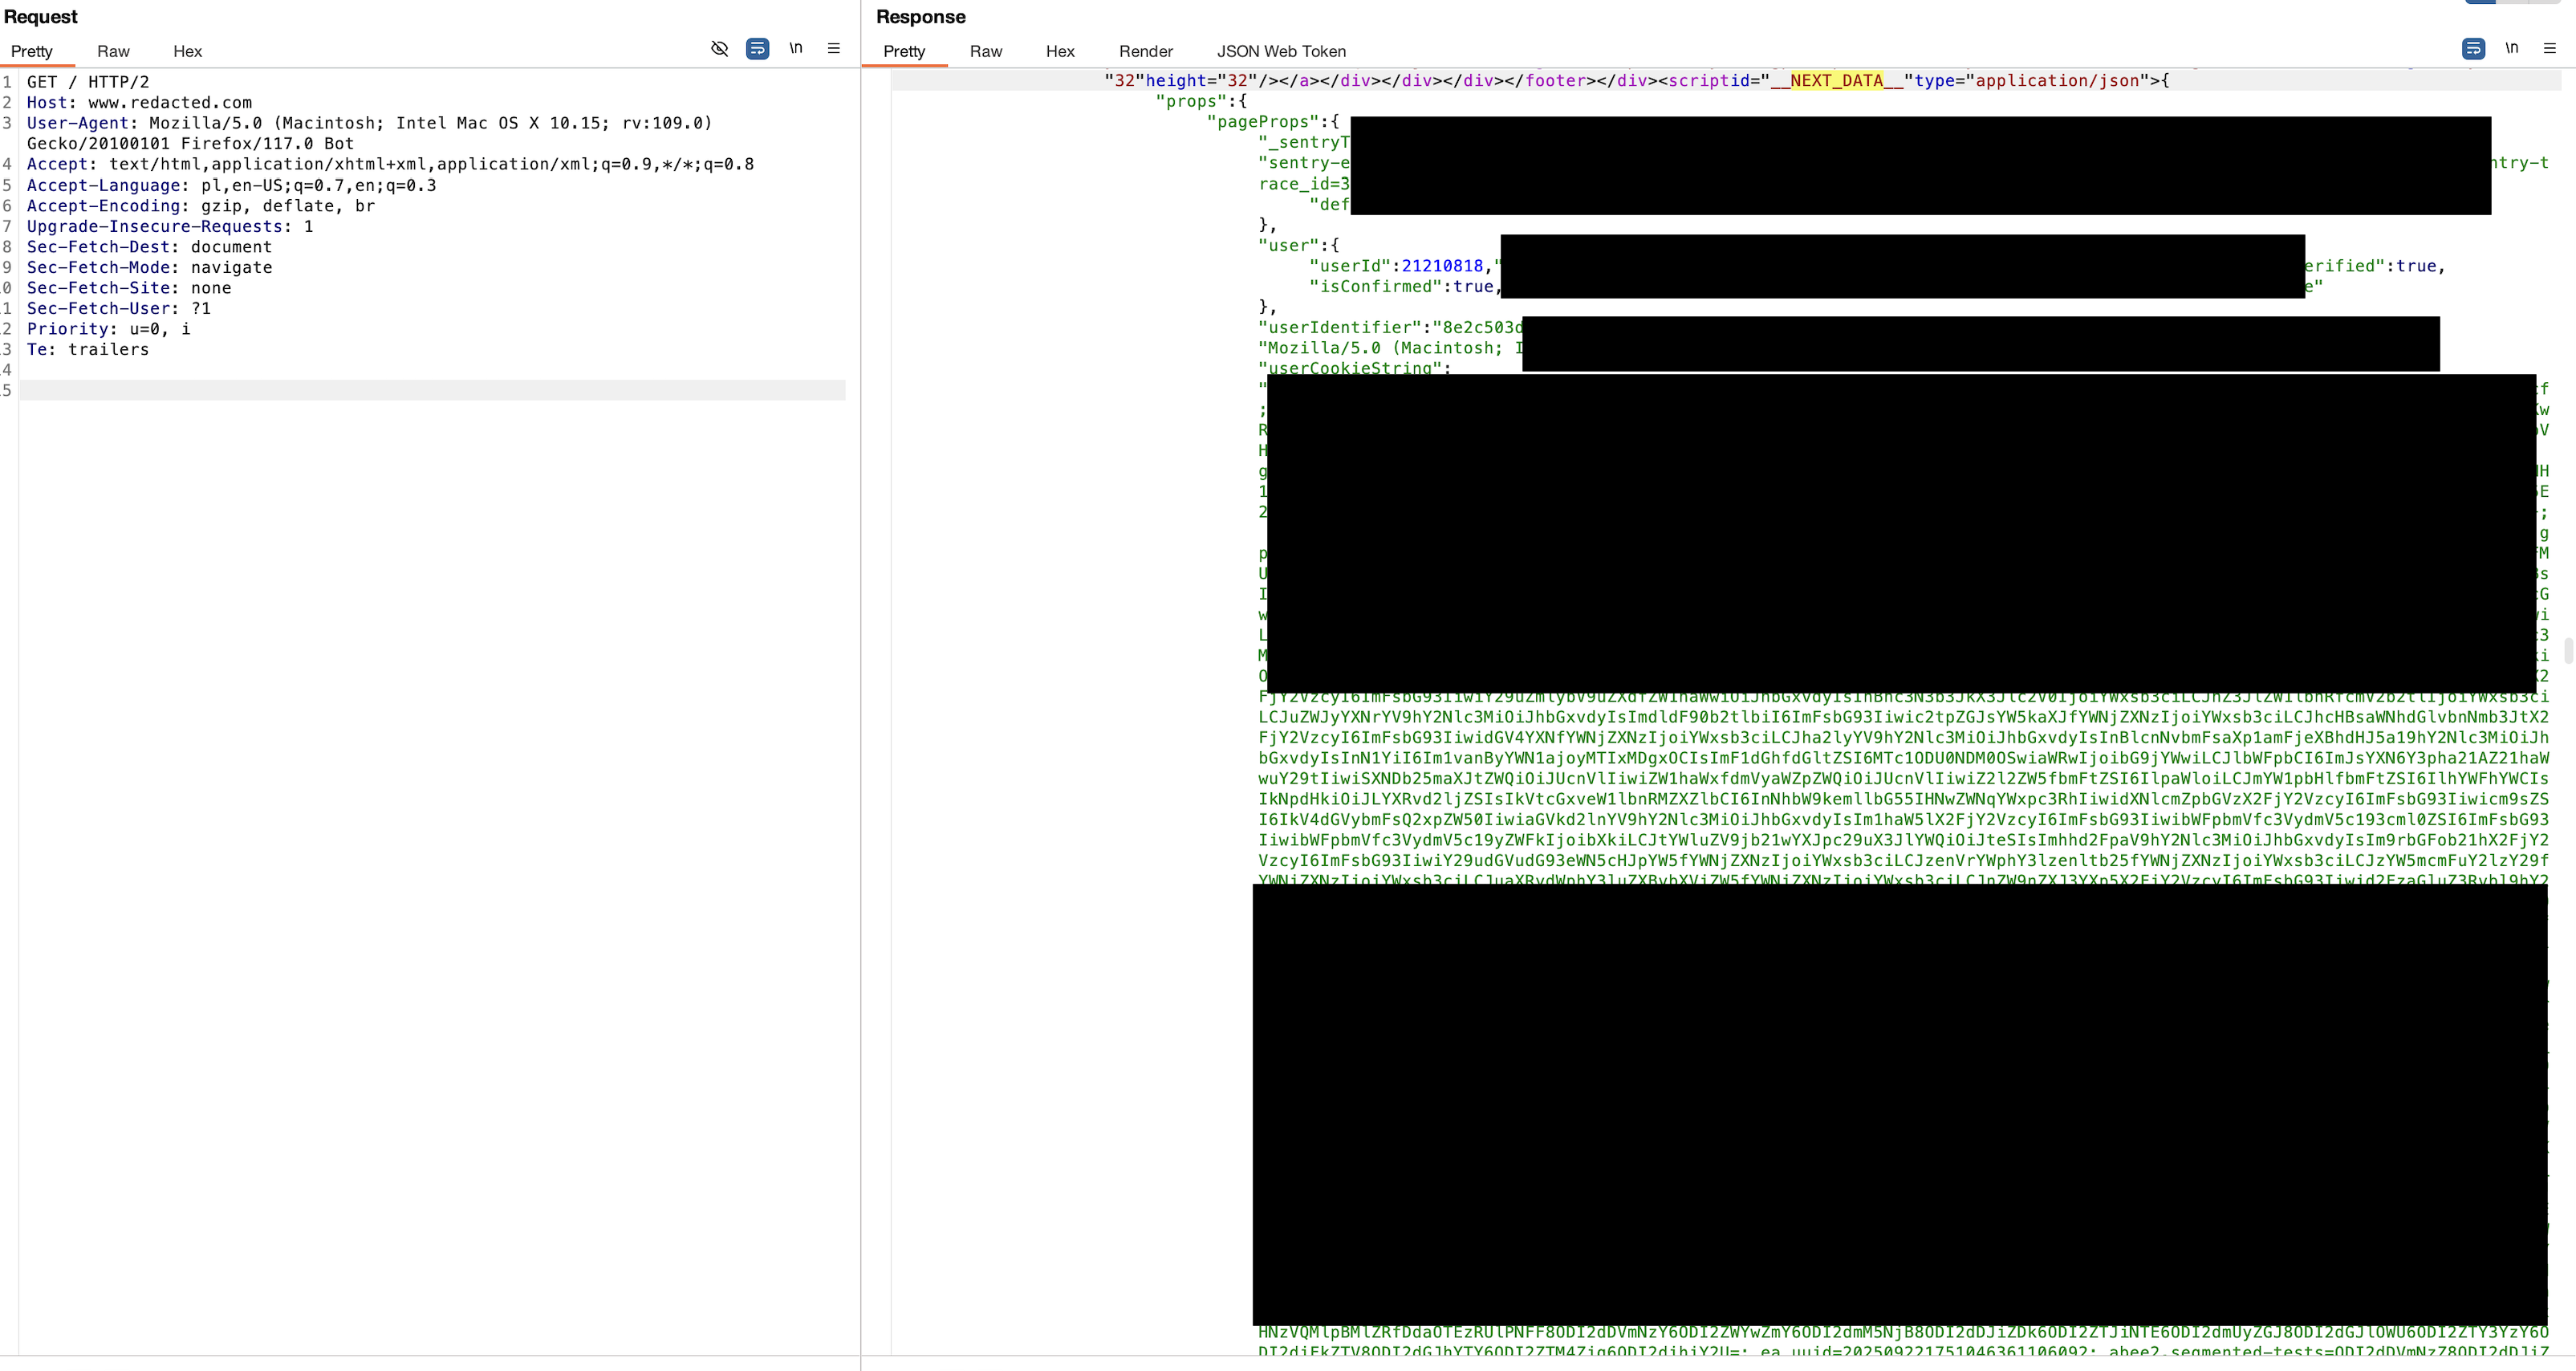The height and width of the screenshot is (1371, 2576).
Task: Click the '"user":{' key in response
Action: coord(1299,245)
